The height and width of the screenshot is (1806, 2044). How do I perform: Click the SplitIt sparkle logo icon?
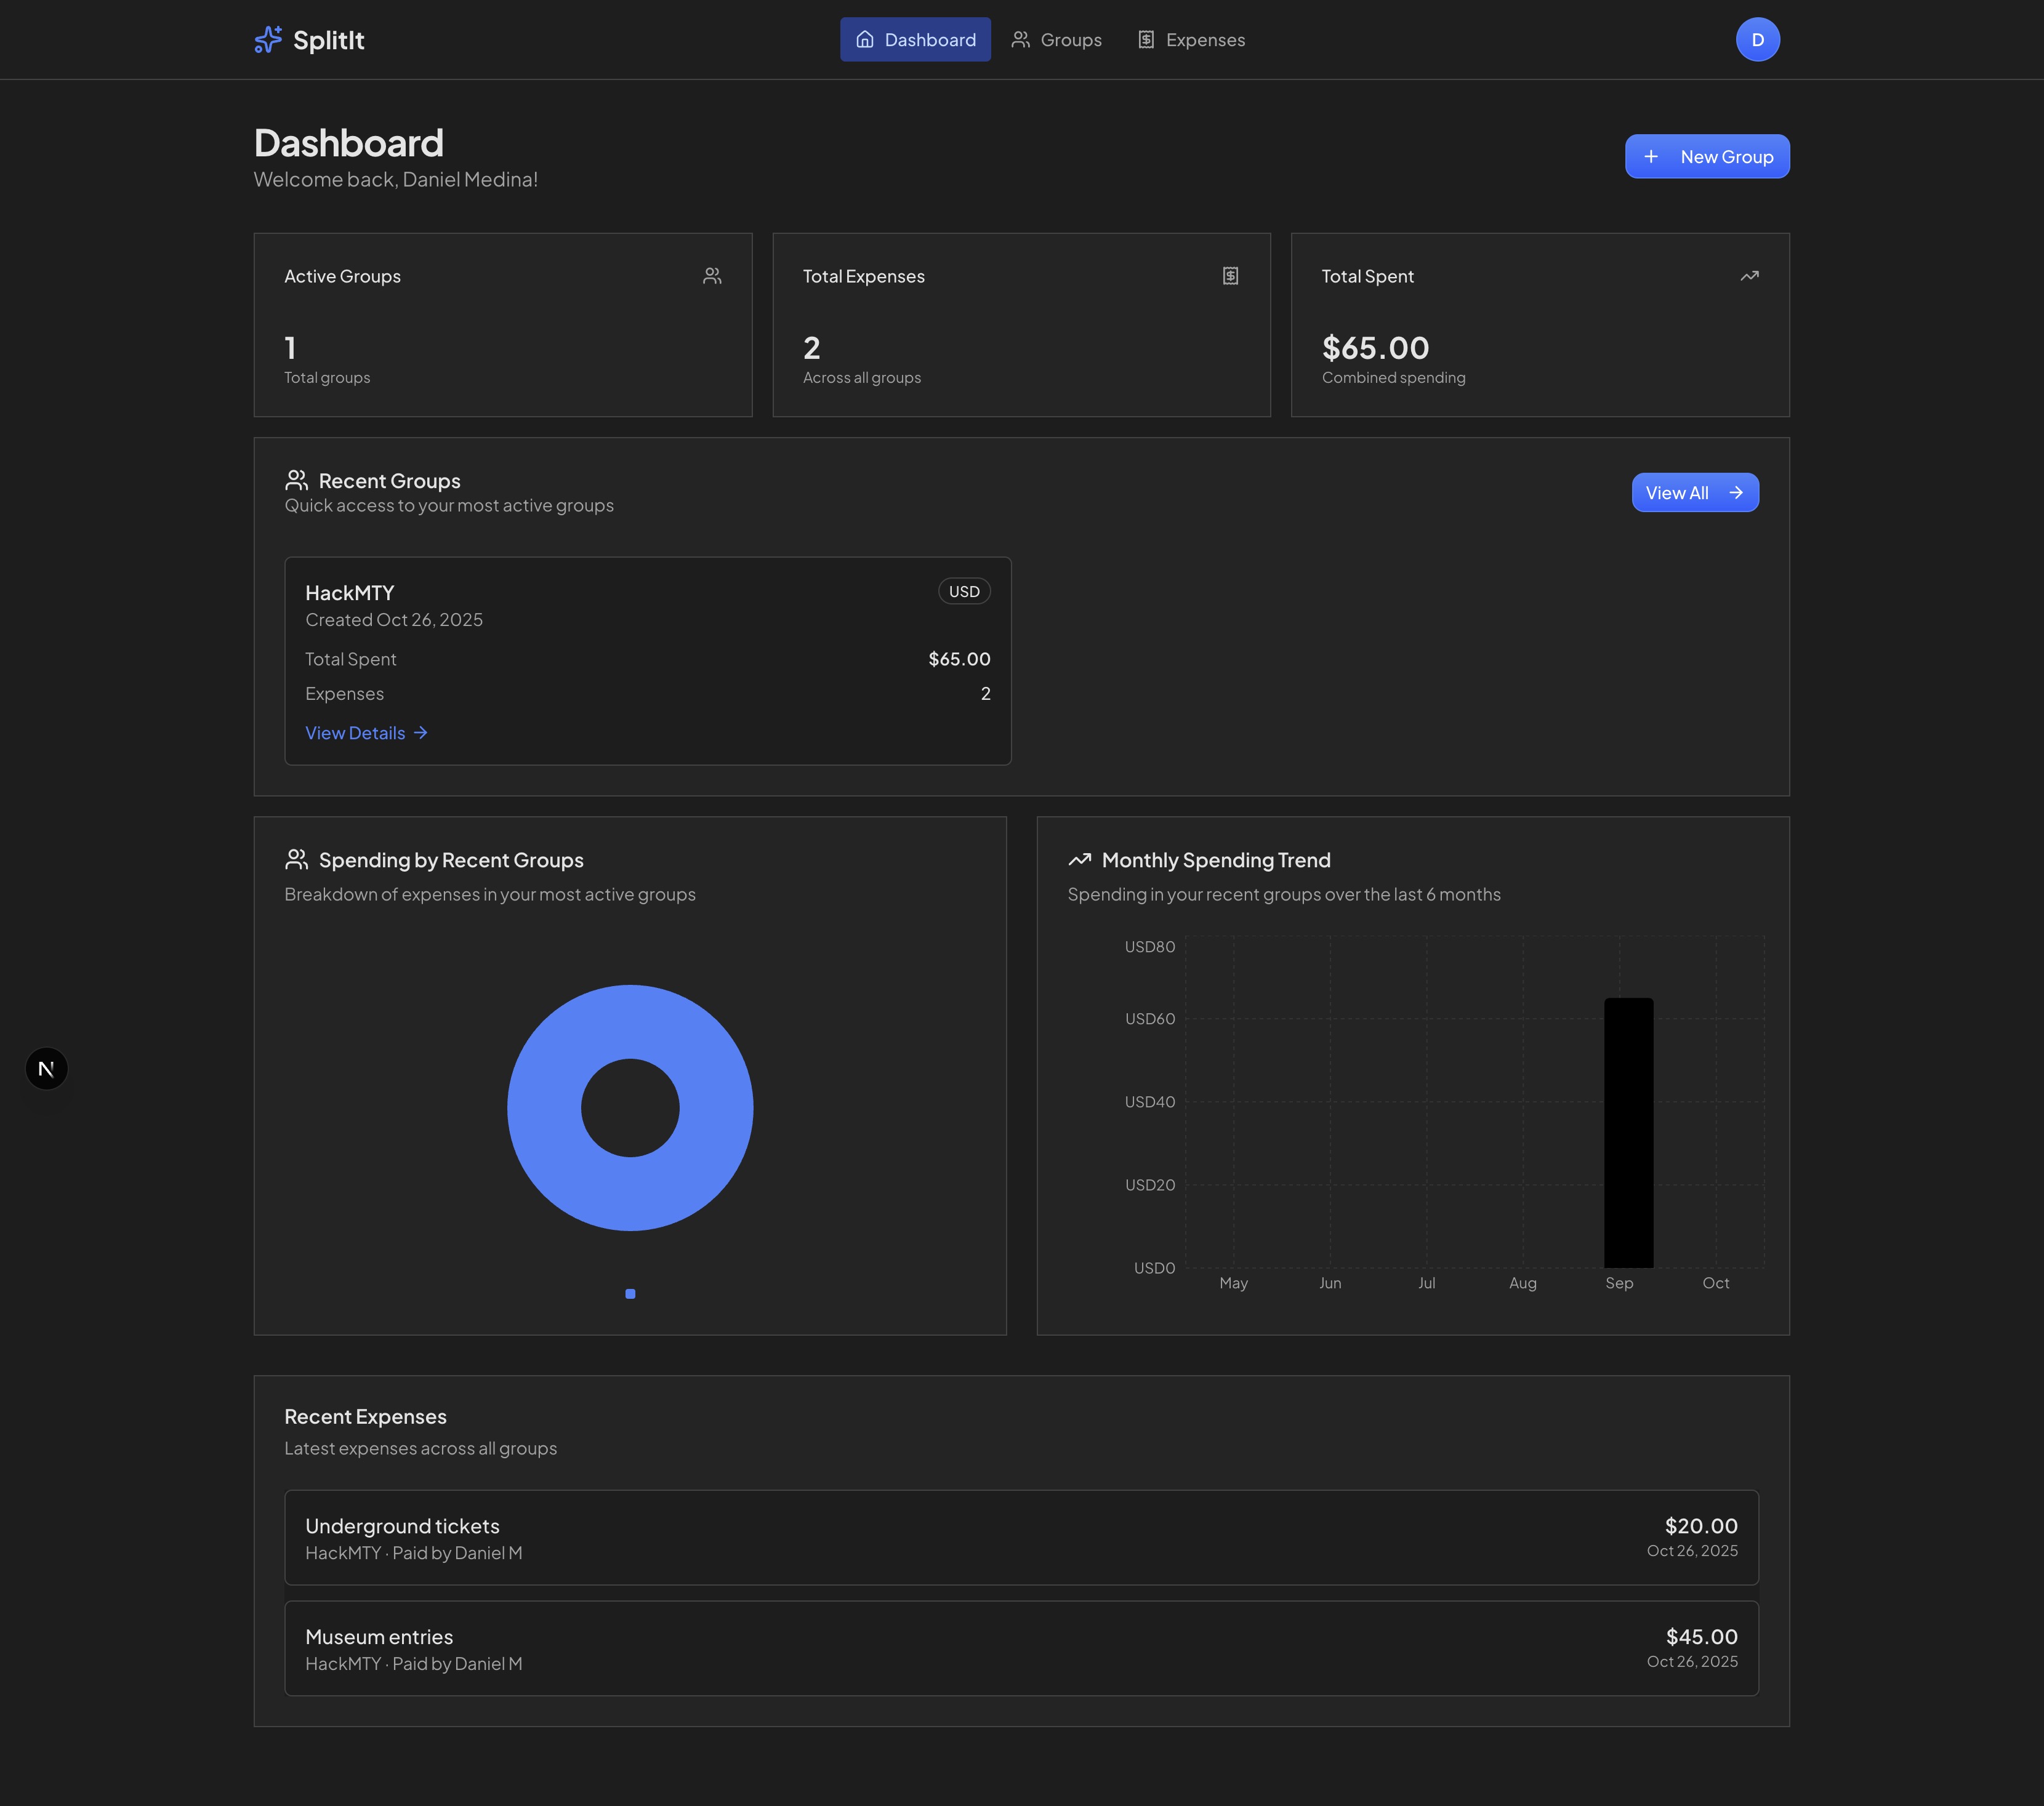pyautogui.click(x=268, y=40)
